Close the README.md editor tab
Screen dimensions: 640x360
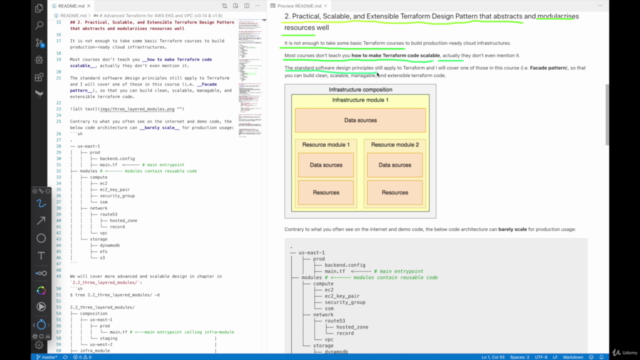tap(89, 6)
